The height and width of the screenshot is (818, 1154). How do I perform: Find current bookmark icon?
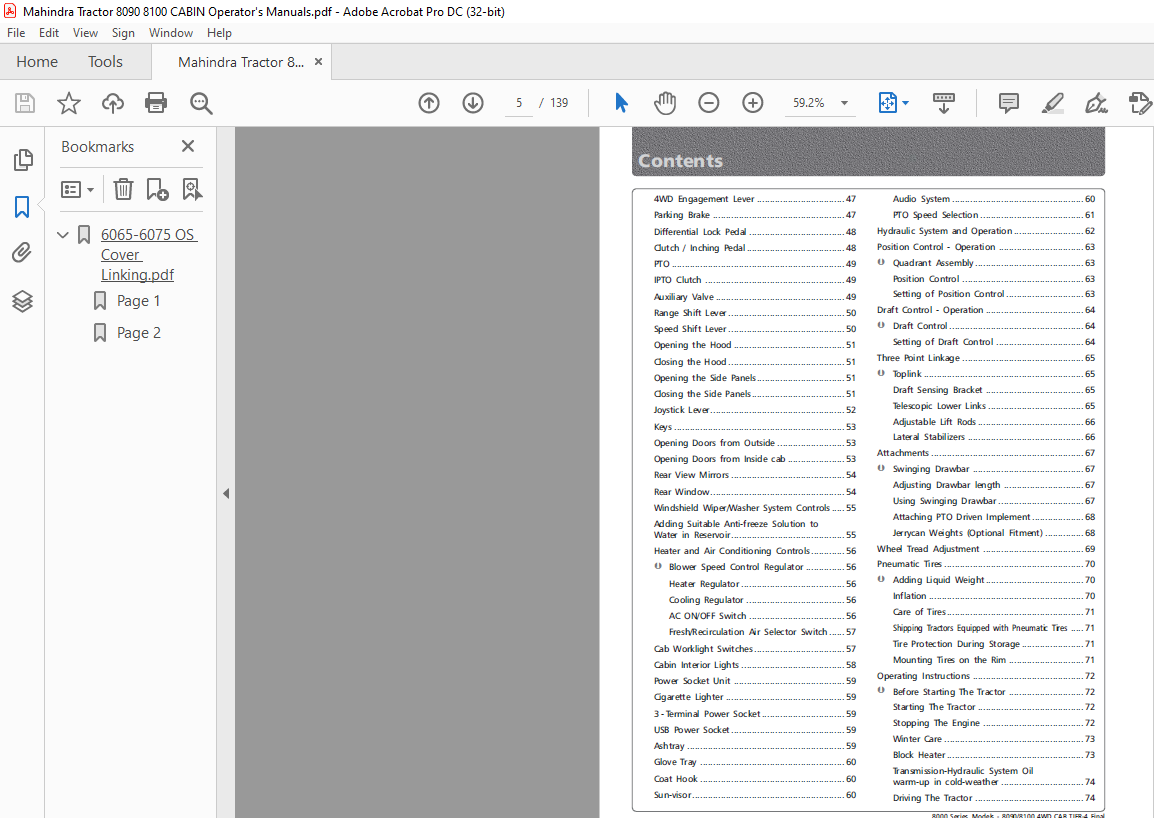pyautogui.click(x=192, y=190)
